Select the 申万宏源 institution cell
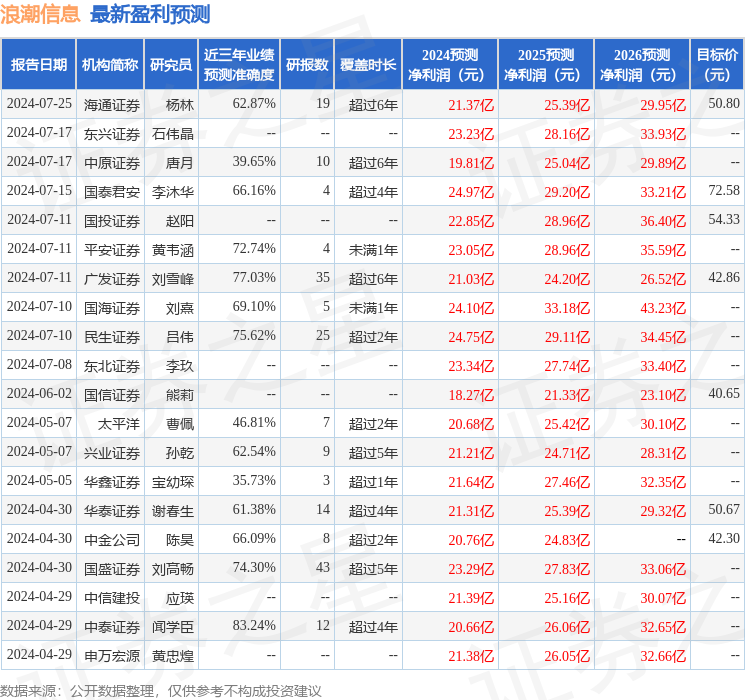 tap(112, 656)
